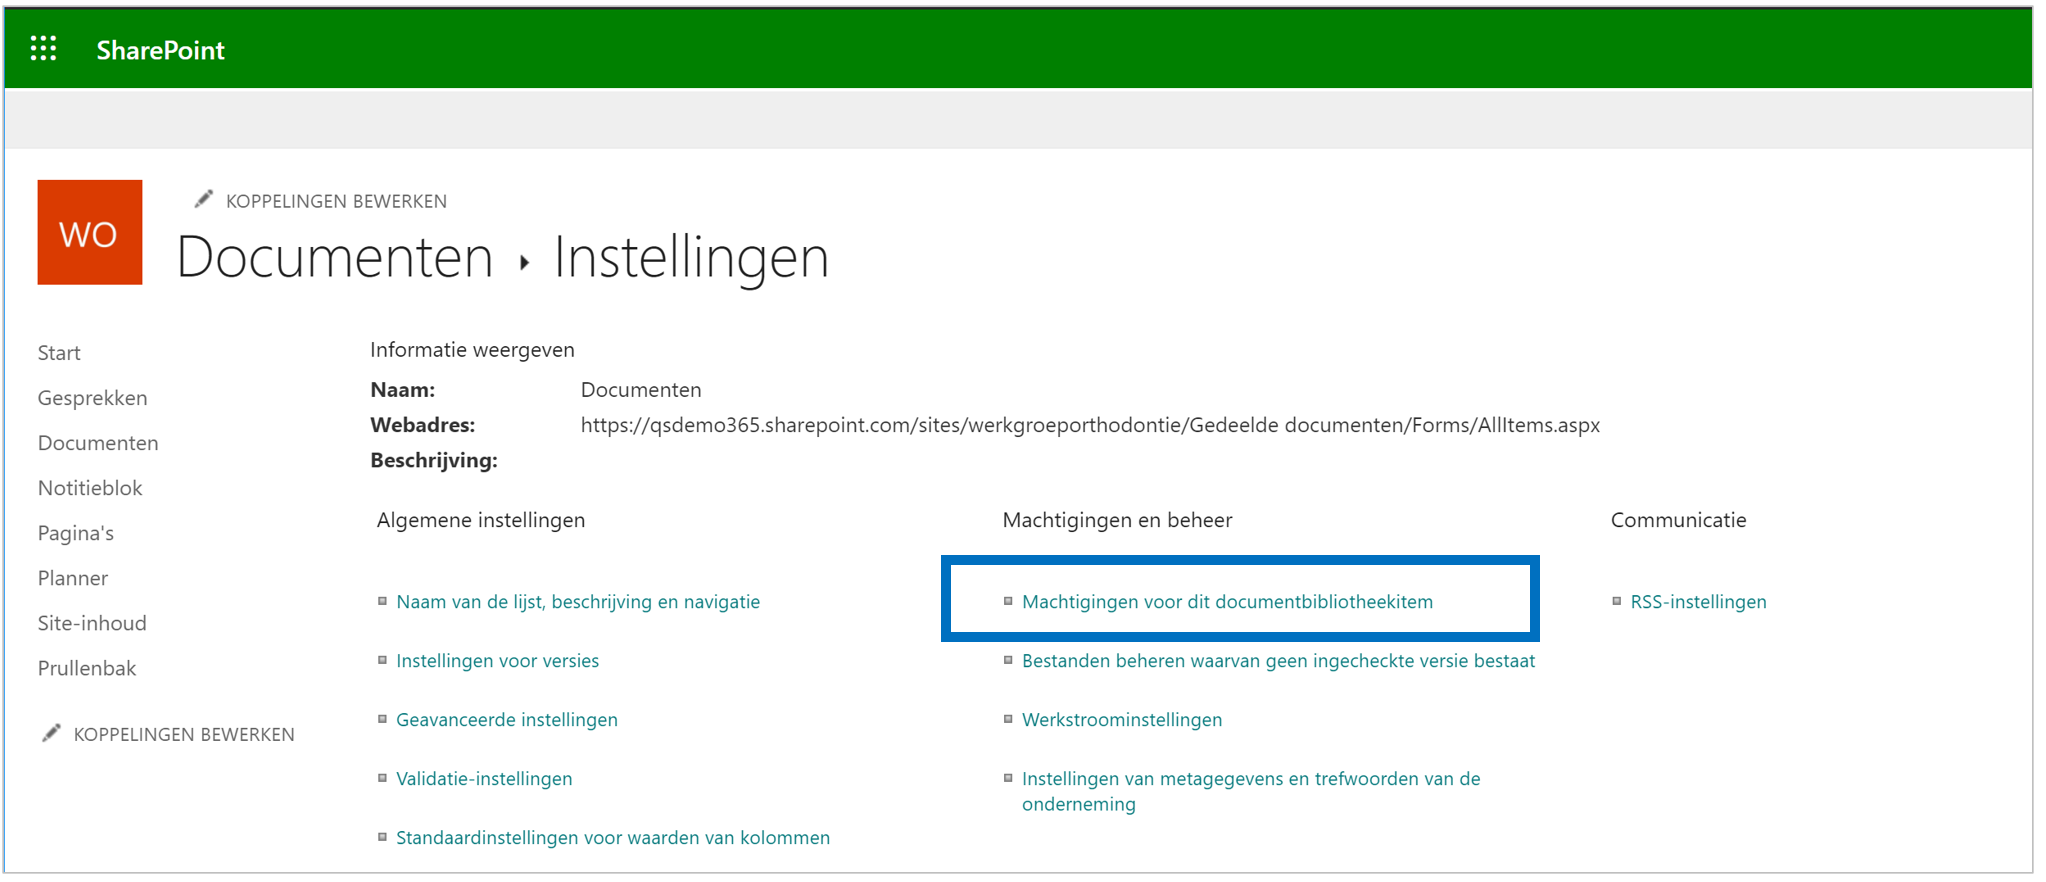Open the Documenten breadcrumb in page title

pyautogui.click(x=335, y=257)
